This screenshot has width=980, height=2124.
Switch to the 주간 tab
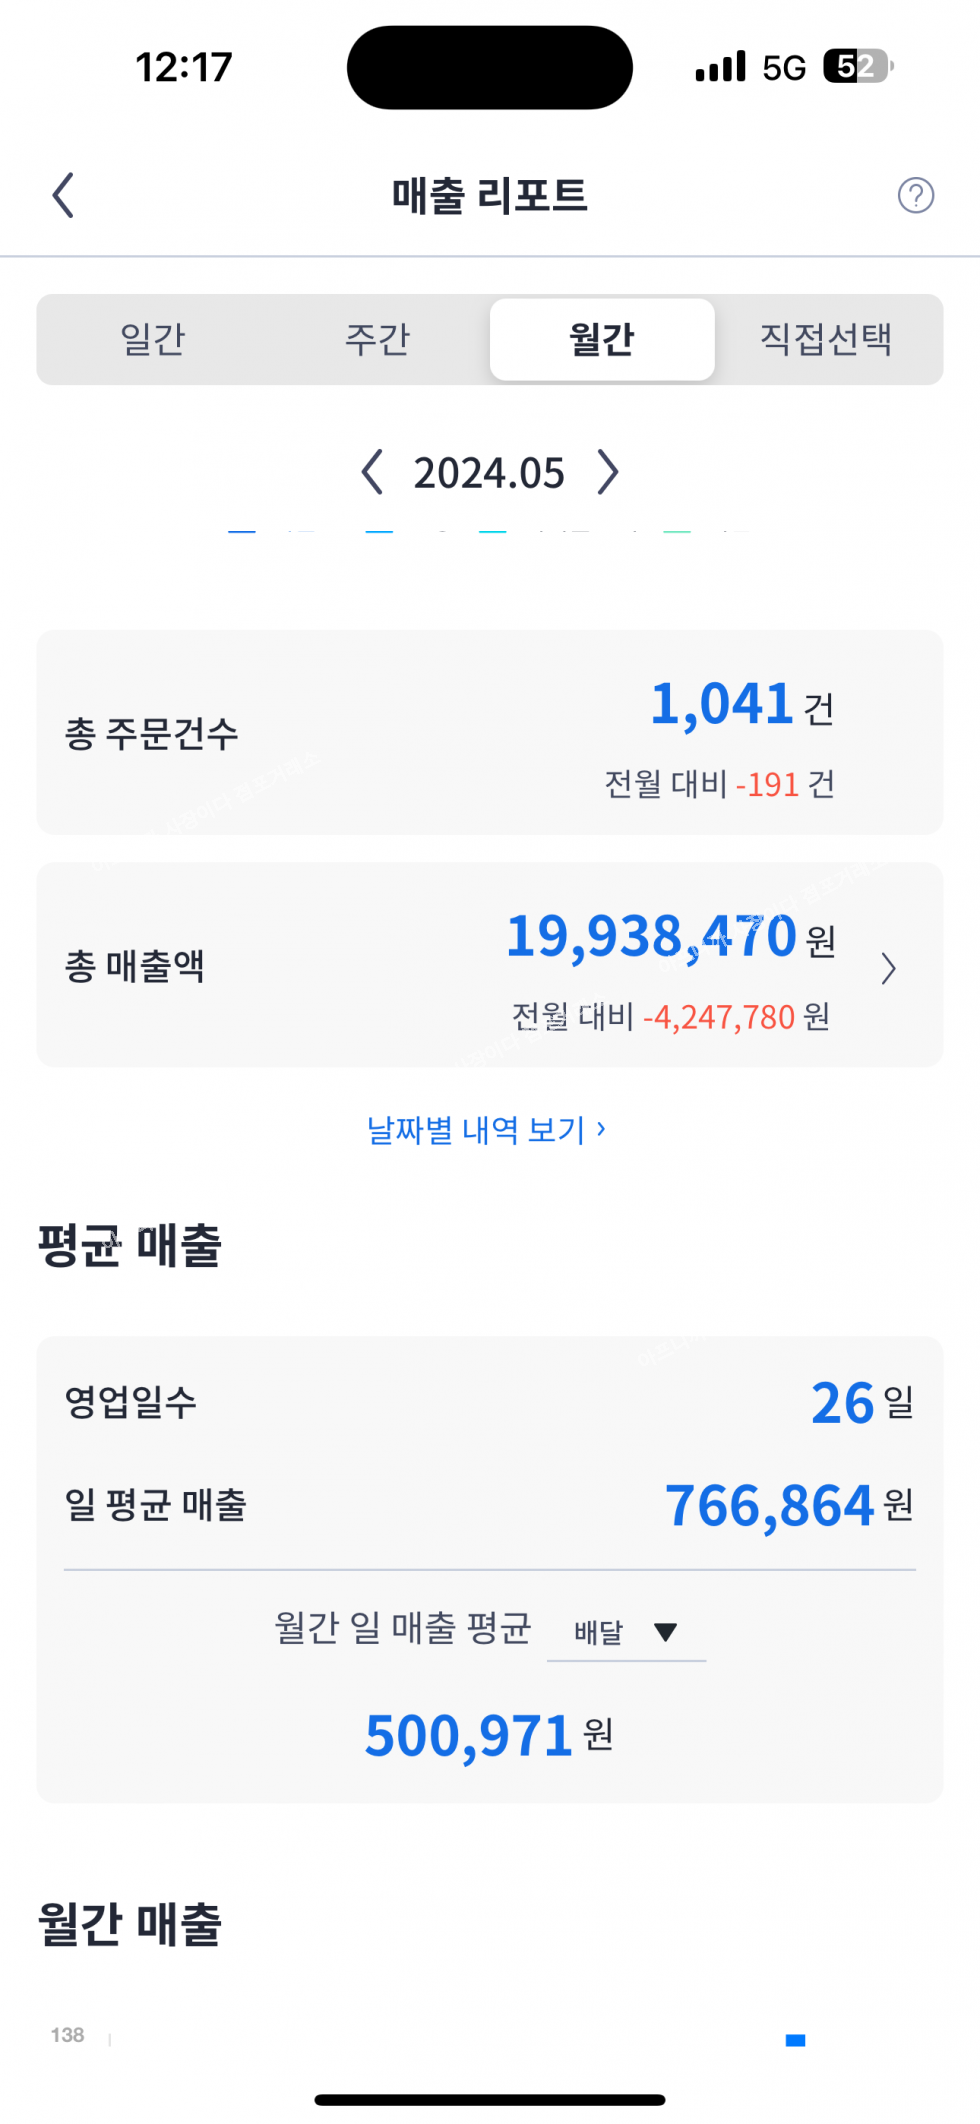(377, 339)
